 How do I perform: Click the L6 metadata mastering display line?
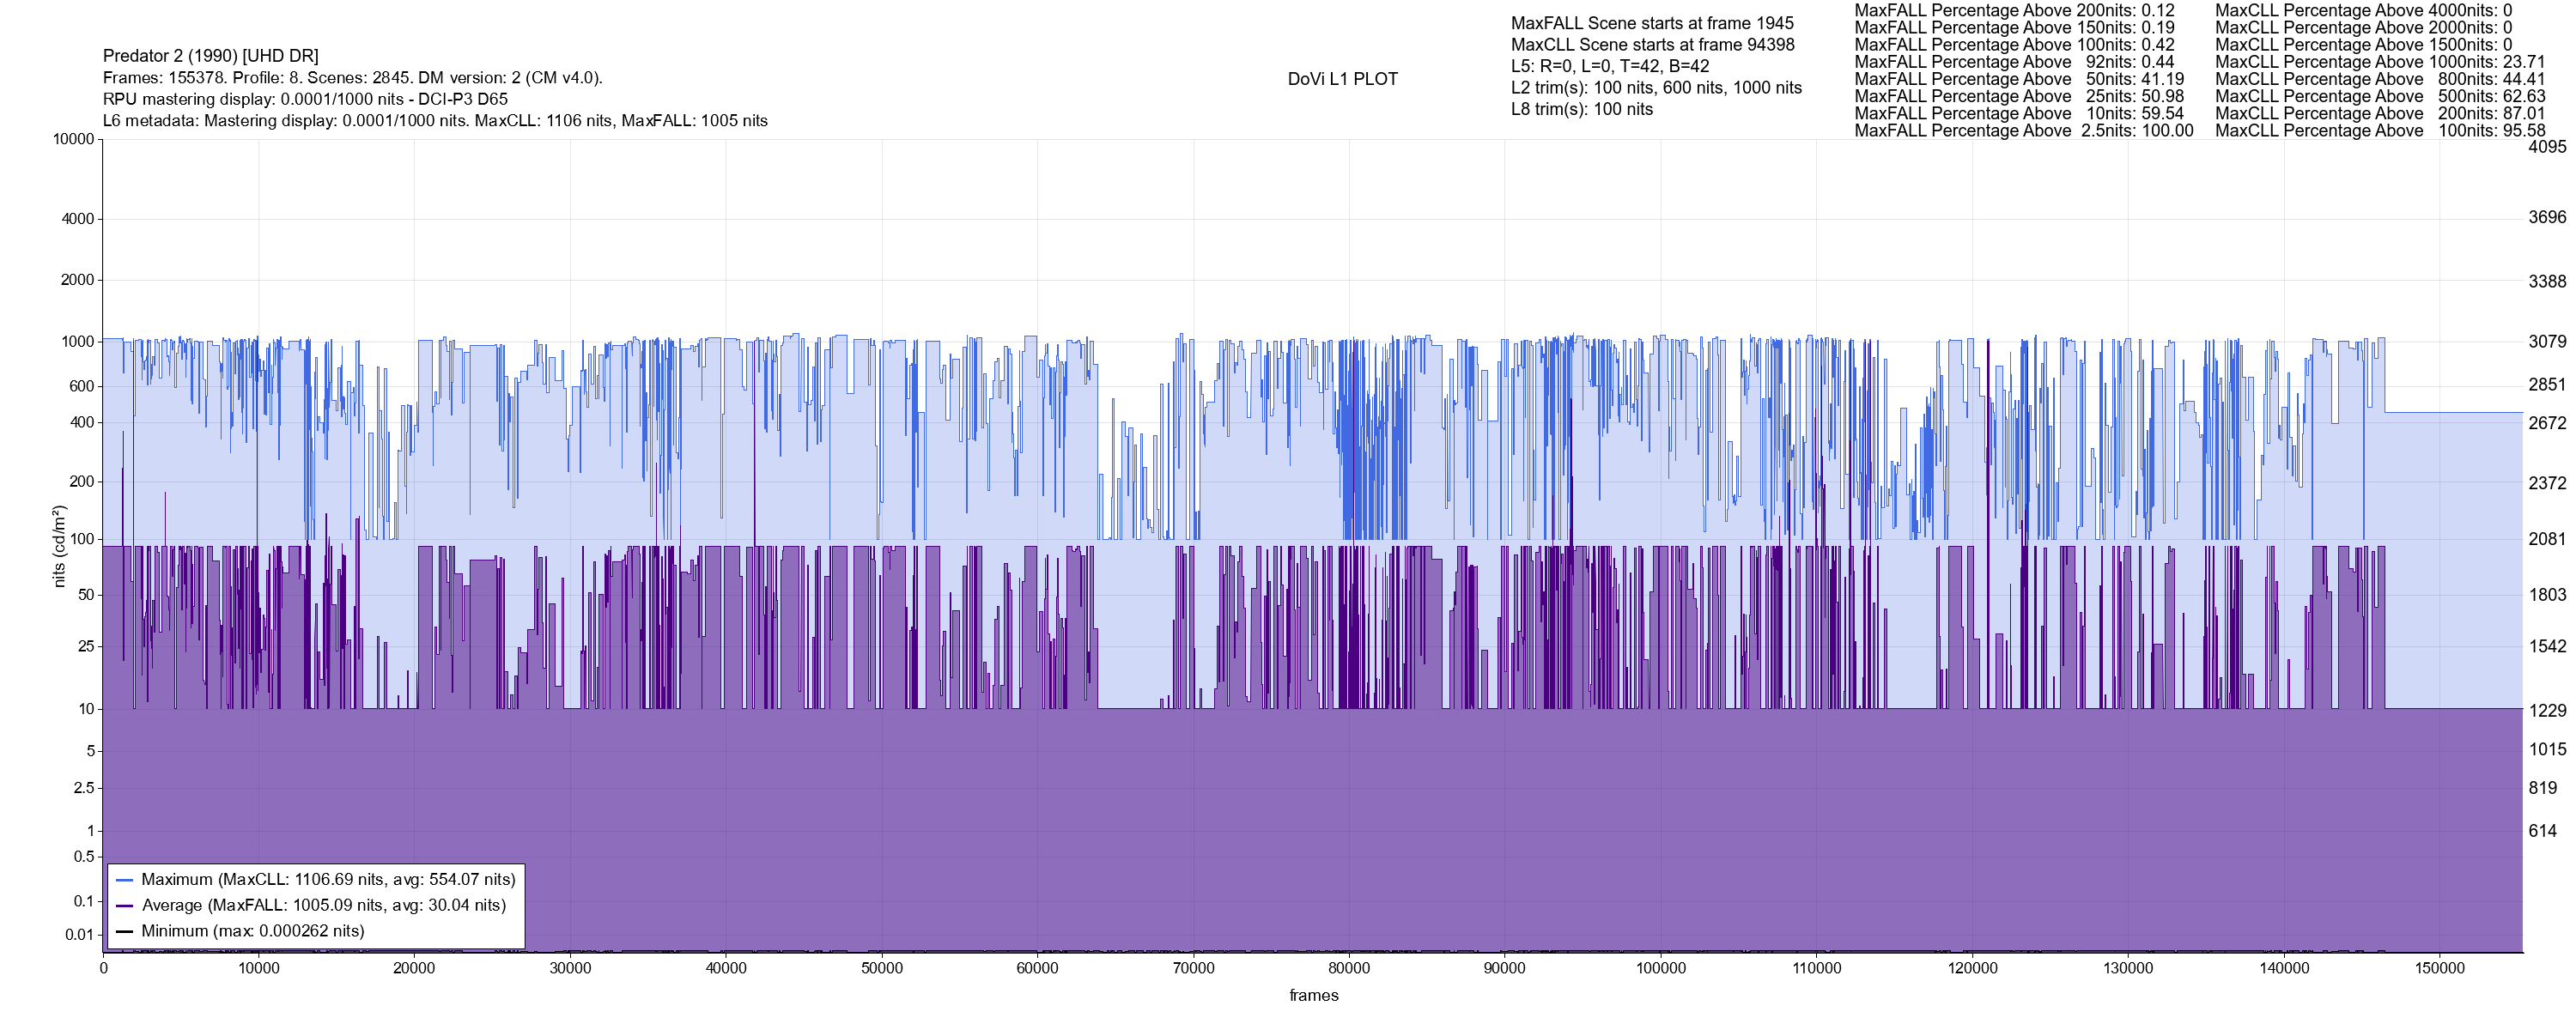(x=435, y=121)
